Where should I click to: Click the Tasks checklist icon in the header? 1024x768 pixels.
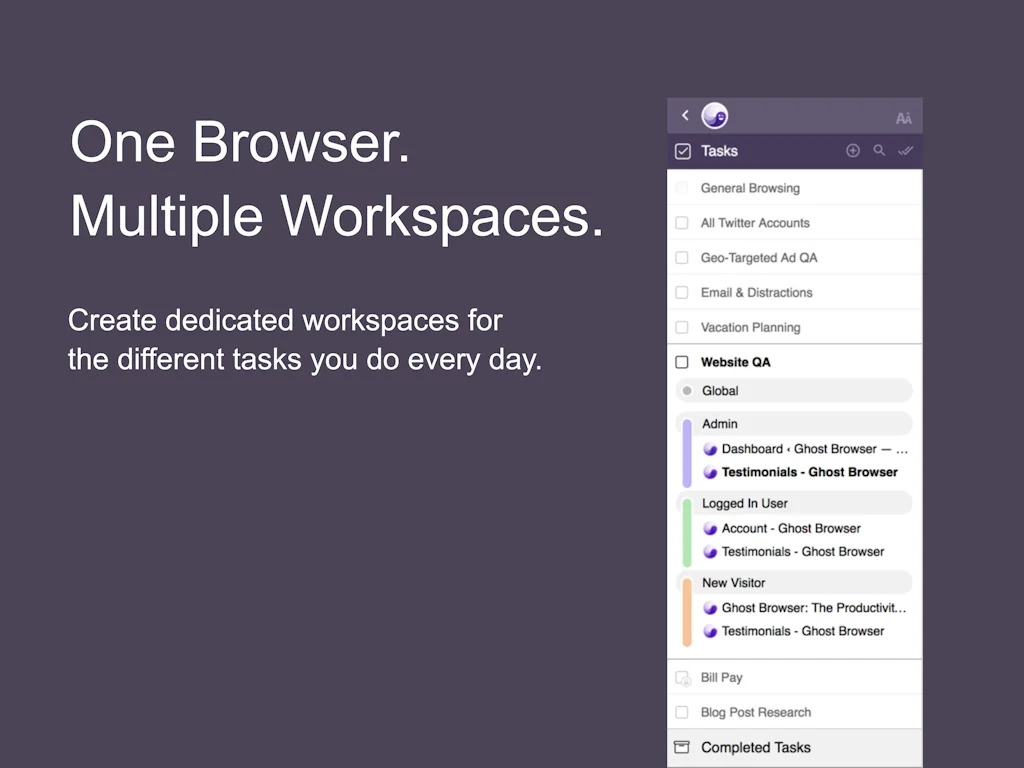(x=682, y=150)
